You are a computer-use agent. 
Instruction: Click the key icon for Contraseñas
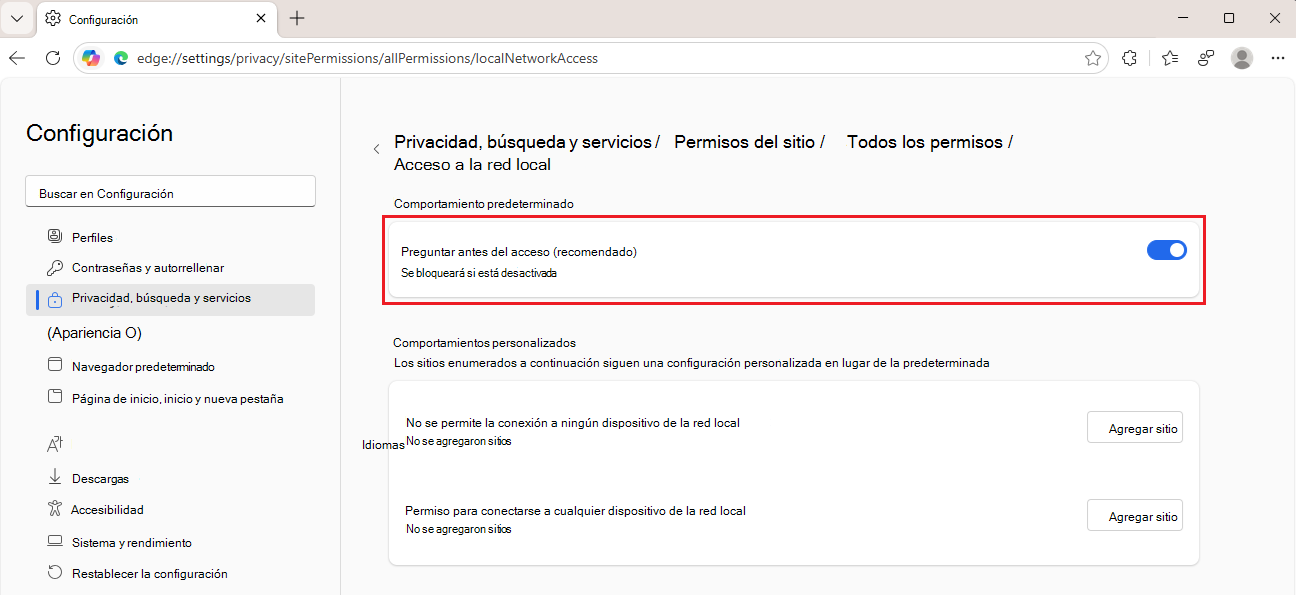[x=55, y=268]
